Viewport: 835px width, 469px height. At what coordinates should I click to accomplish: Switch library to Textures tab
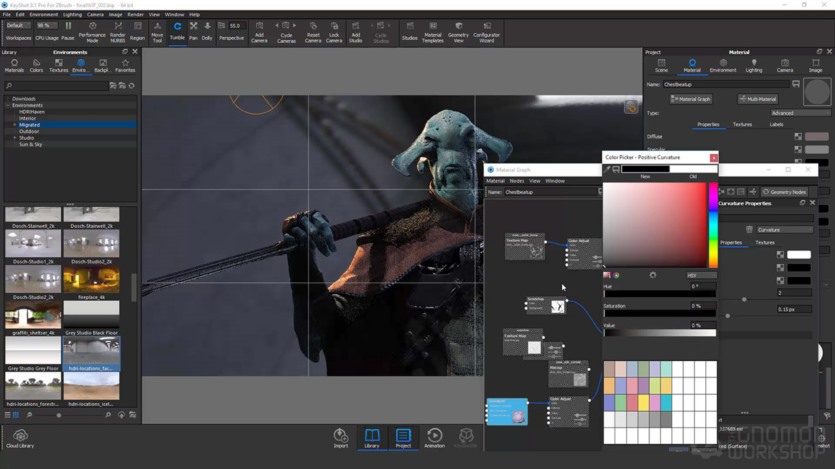[59, 65]
